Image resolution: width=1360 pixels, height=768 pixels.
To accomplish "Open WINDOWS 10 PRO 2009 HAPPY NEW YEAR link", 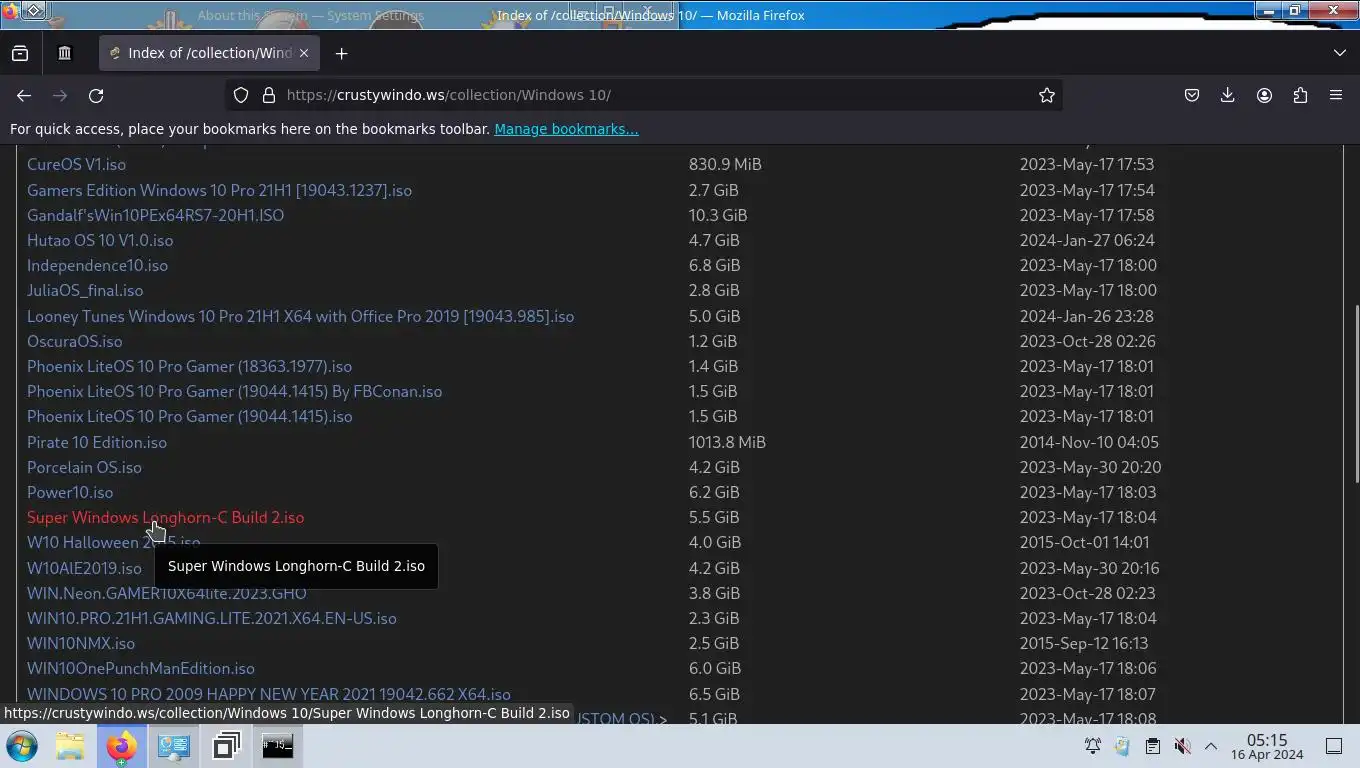I will click(269, 694).
